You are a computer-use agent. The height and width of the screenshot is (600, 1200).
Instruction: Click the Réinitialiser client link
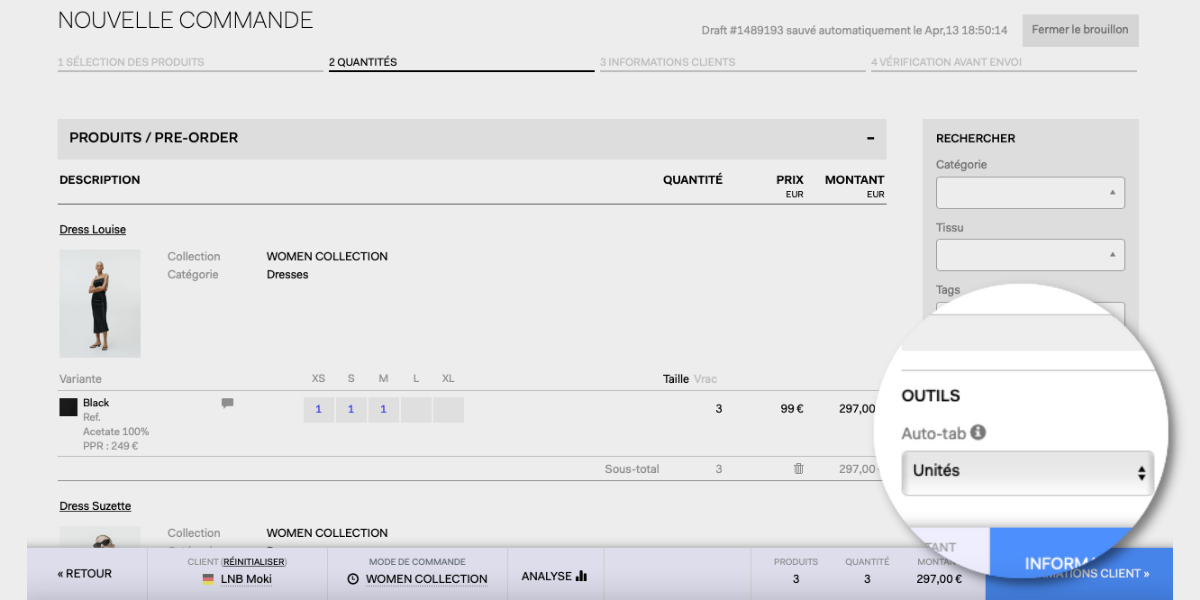pyautogui.click(x=254, y=562)
